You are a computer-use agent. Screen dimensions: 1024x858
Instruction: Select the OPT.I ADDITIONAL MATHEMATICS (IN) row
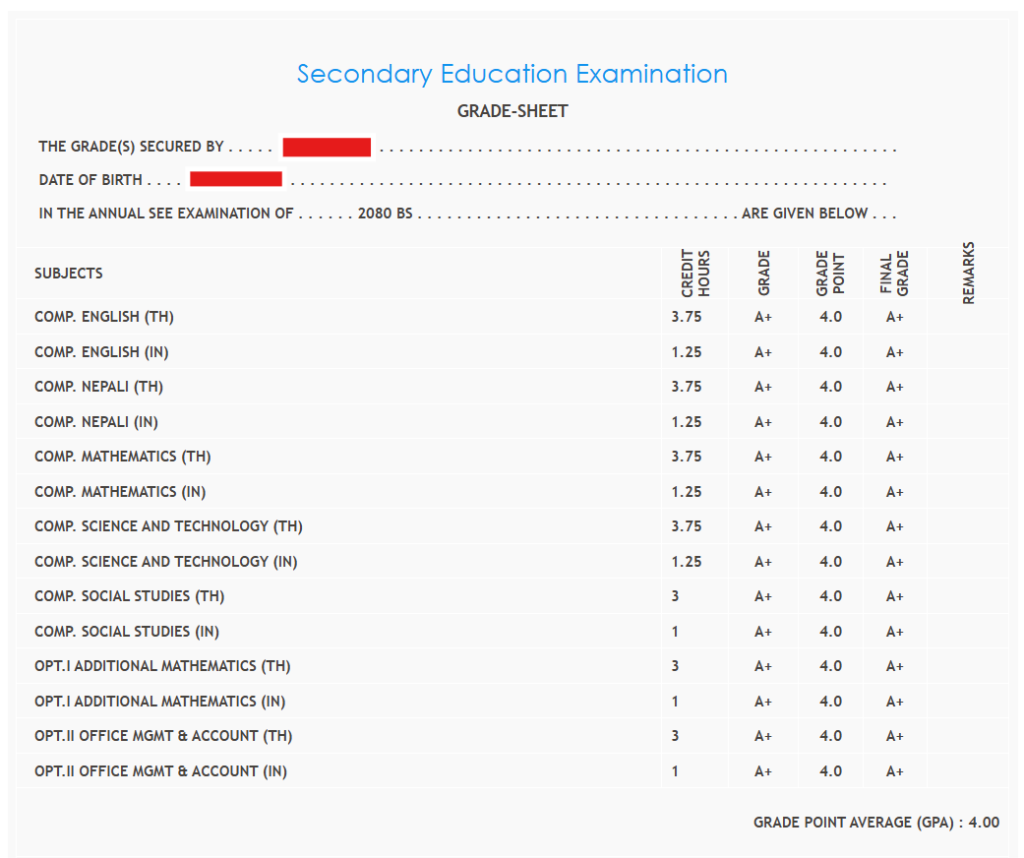tap(160, 701)
